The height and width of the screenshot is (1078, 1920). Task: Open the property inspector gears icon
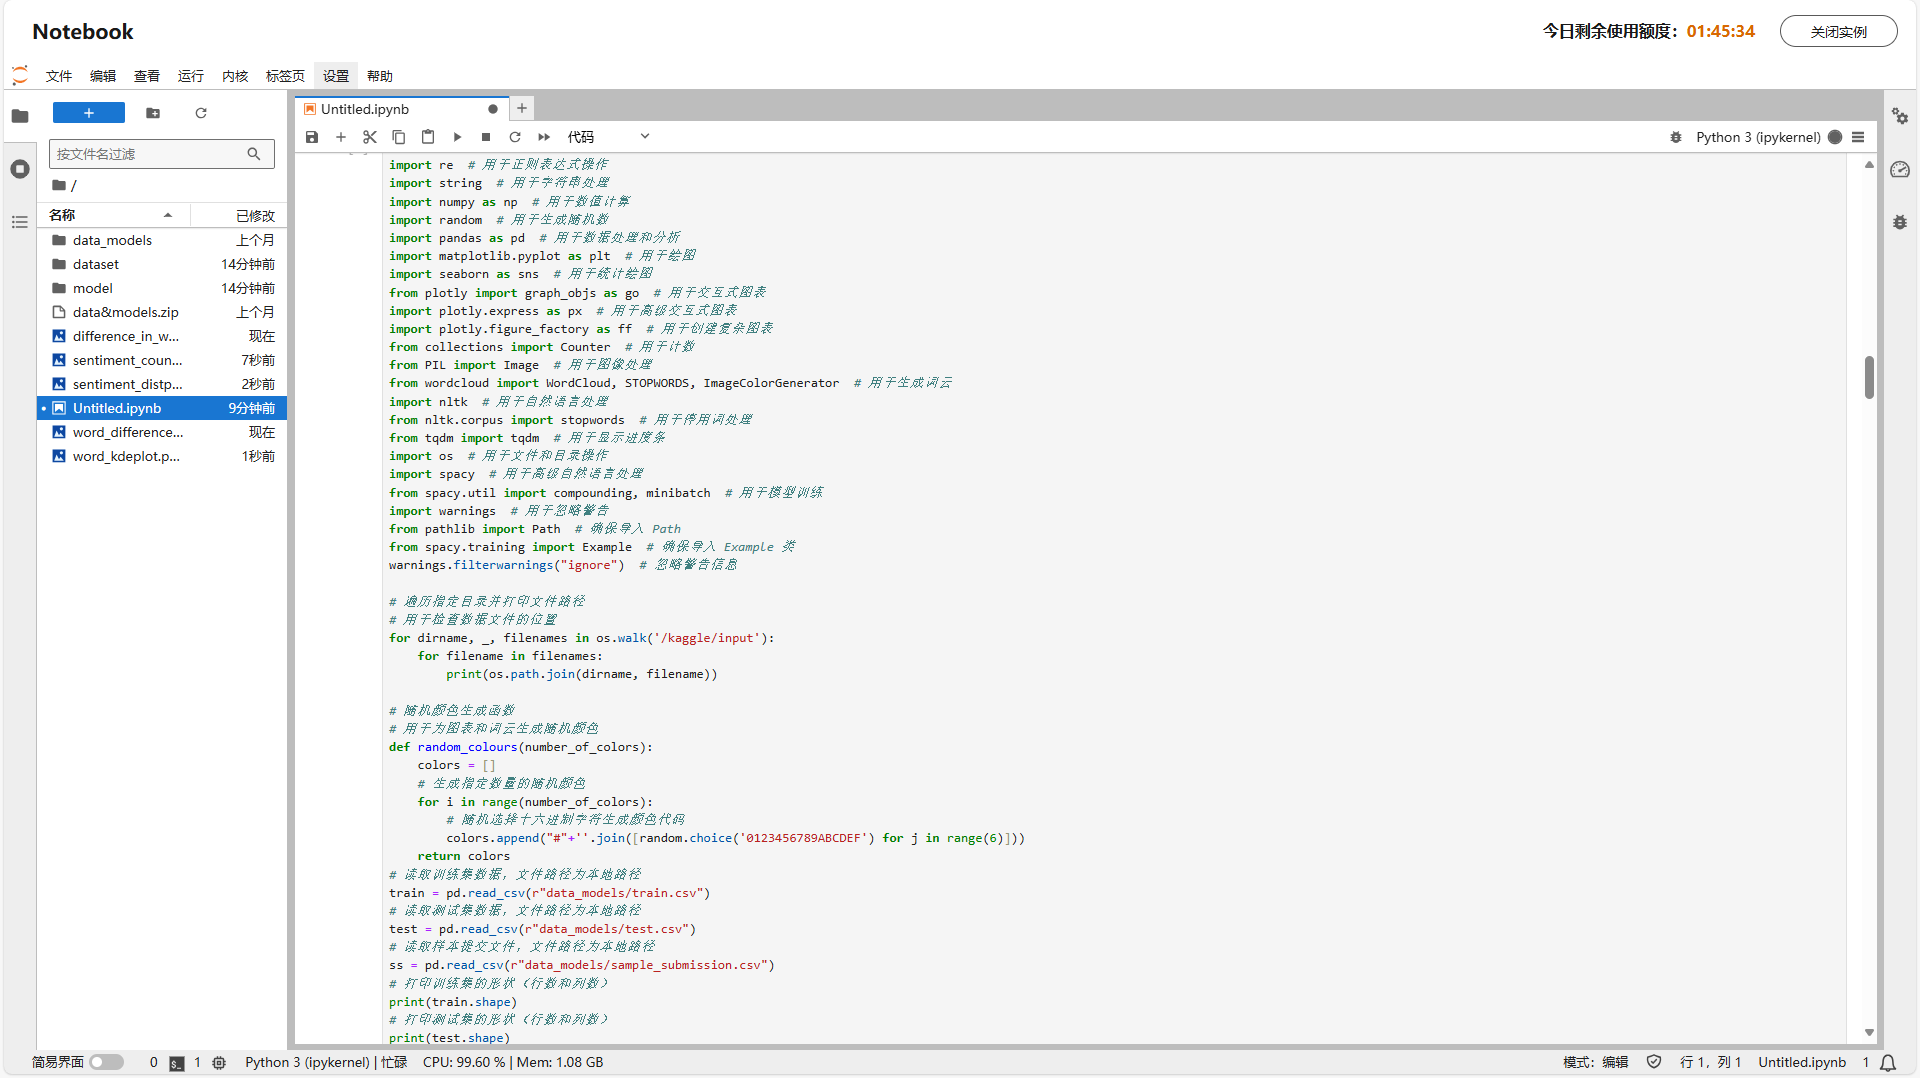pyautogui.click(x=1900, y=116)
